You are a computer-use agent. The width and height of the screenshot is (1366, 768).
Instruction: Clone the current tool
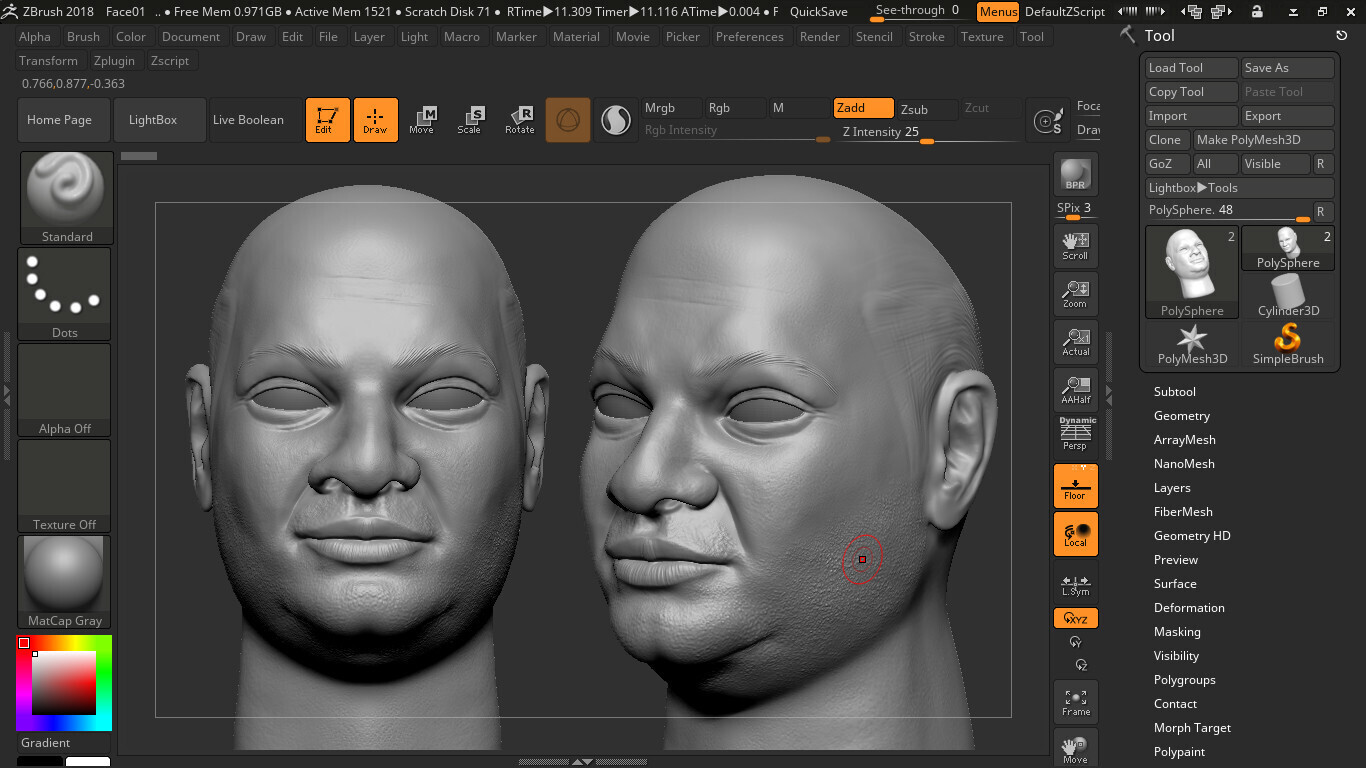pos(1166,139)
